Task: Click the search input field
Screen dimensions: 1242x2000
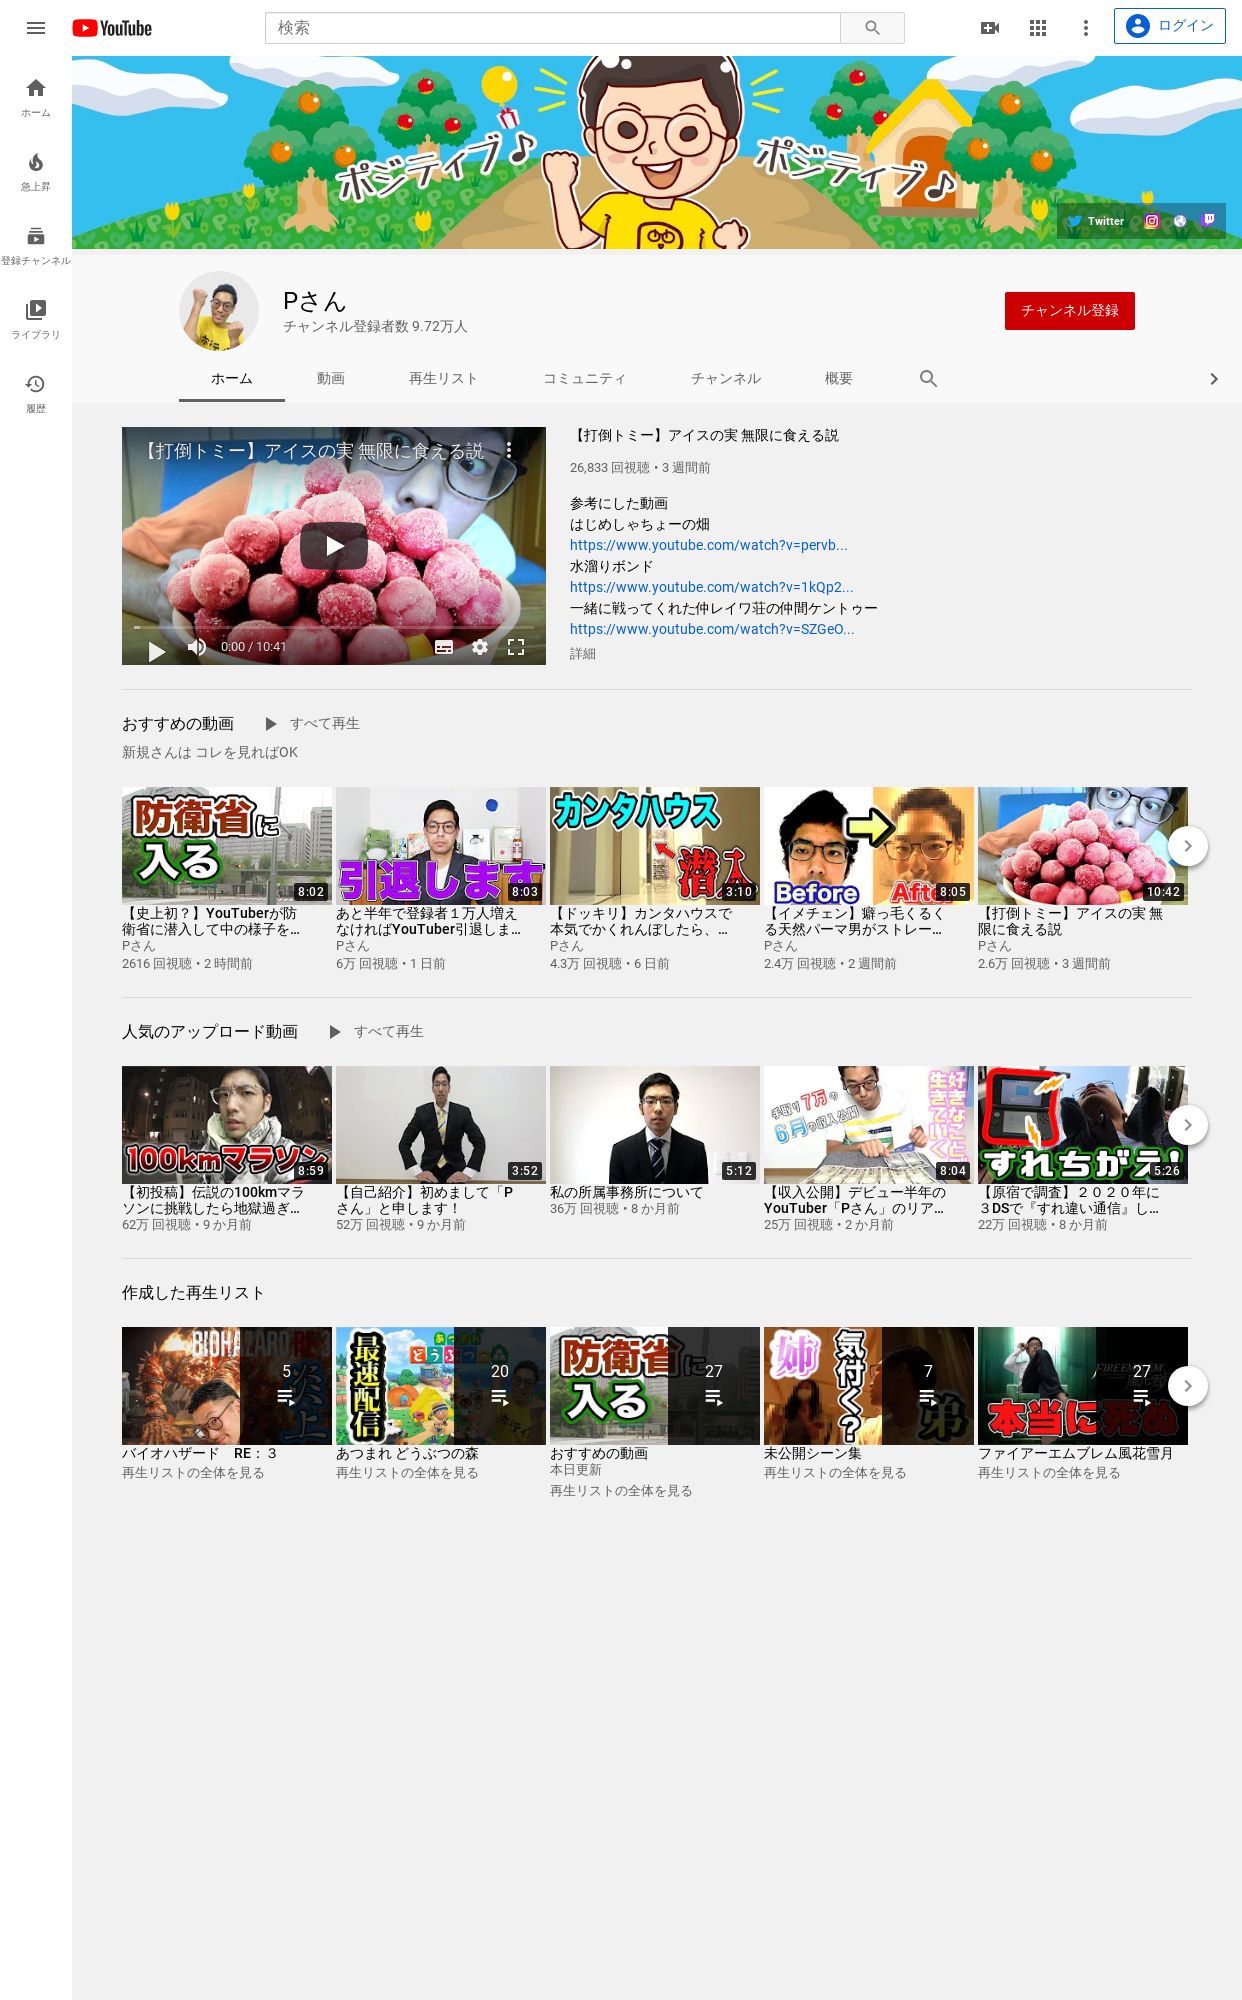Action: click(553, 28)
